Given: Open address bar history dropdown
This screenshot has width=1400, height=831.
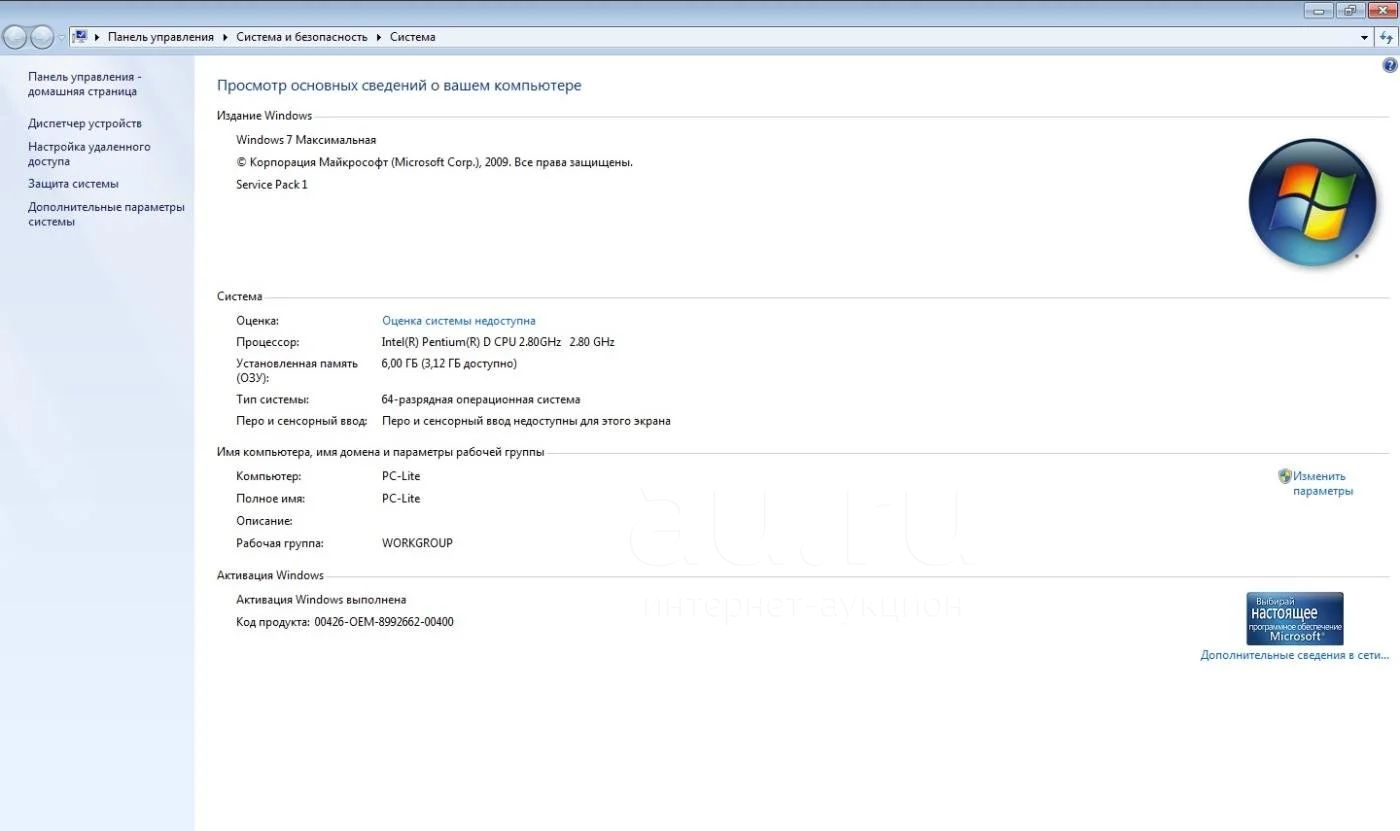Looking at the screenshot, I should pos(1365,38).
